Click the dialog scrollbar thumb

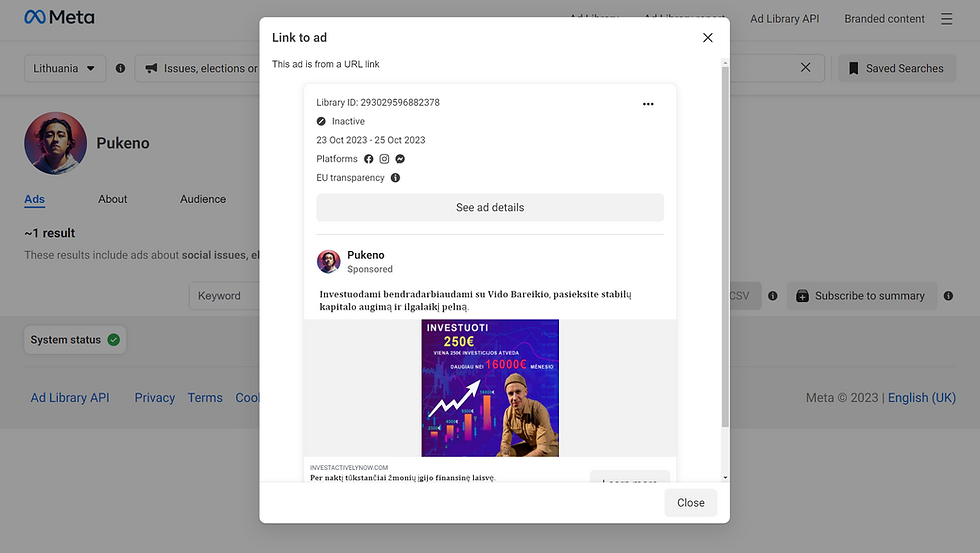pos(725,247)
